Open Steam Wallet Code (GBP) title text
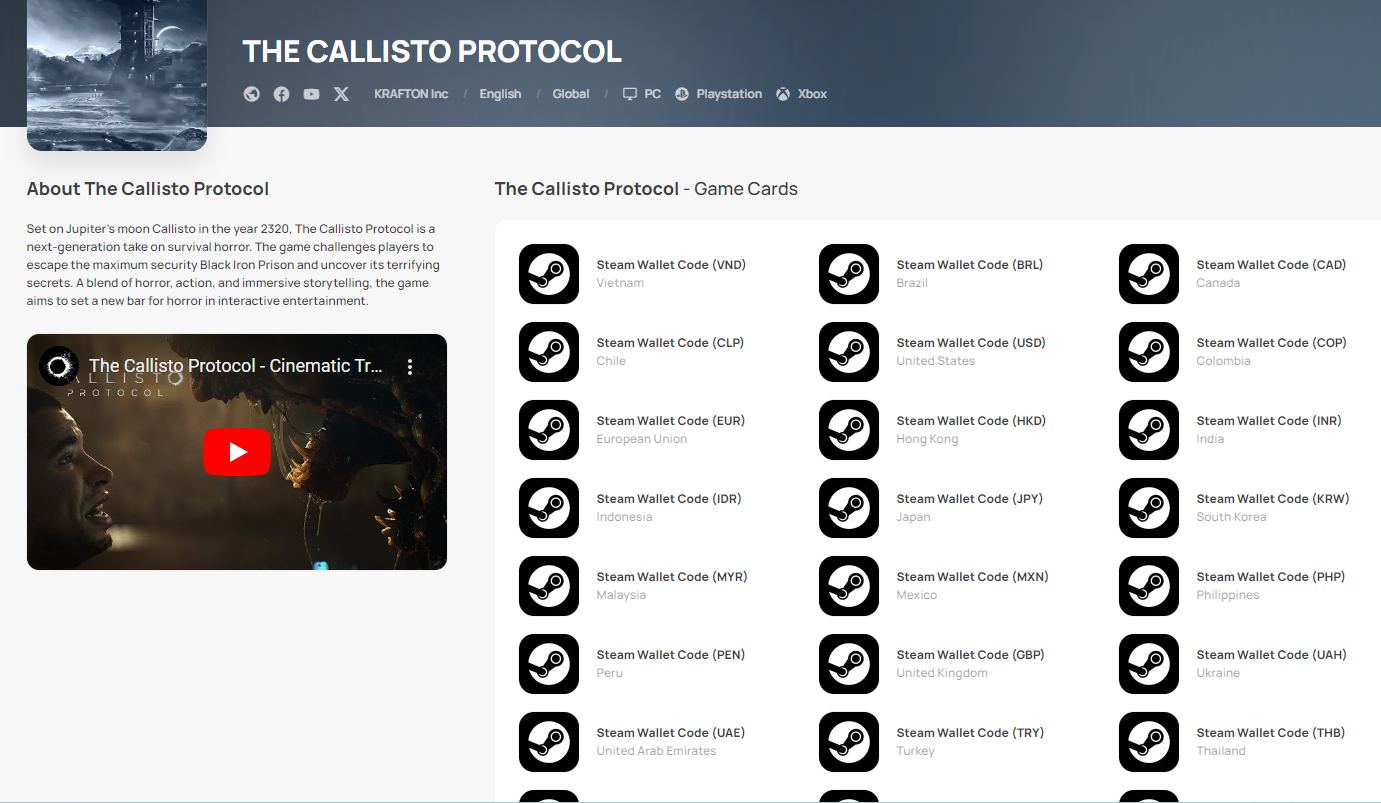 pos(970,655)
